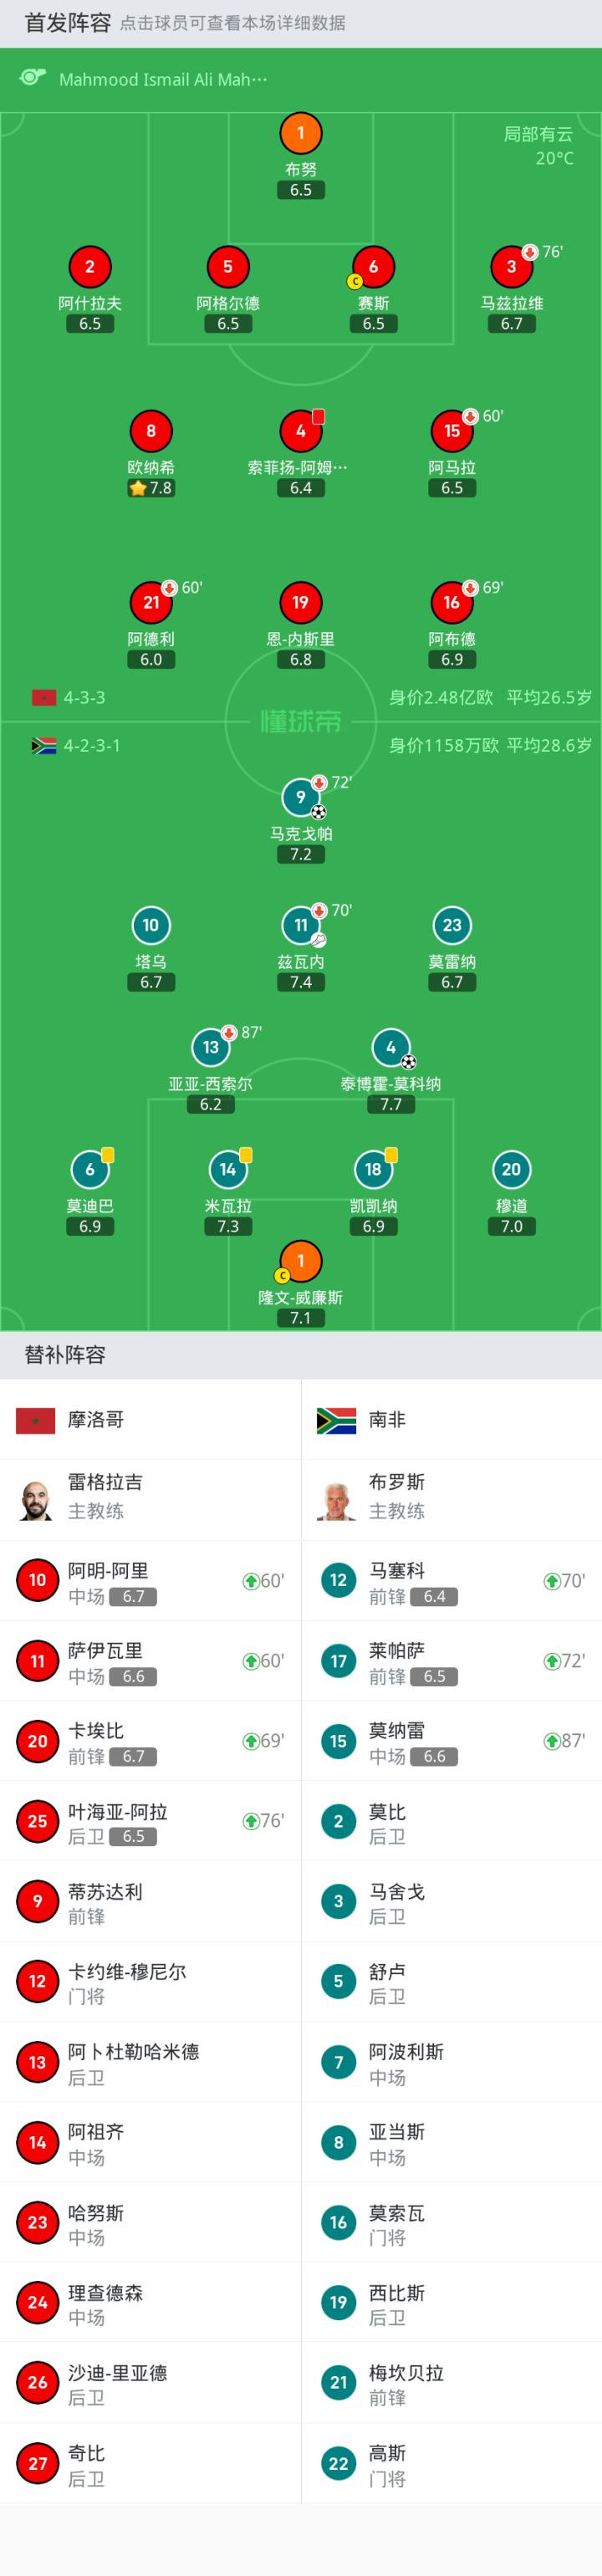This screenshot has width=602, height=2576.
Task: Open 泰博霍-莫科纳 number 4 player badge
Action: 390,1047
